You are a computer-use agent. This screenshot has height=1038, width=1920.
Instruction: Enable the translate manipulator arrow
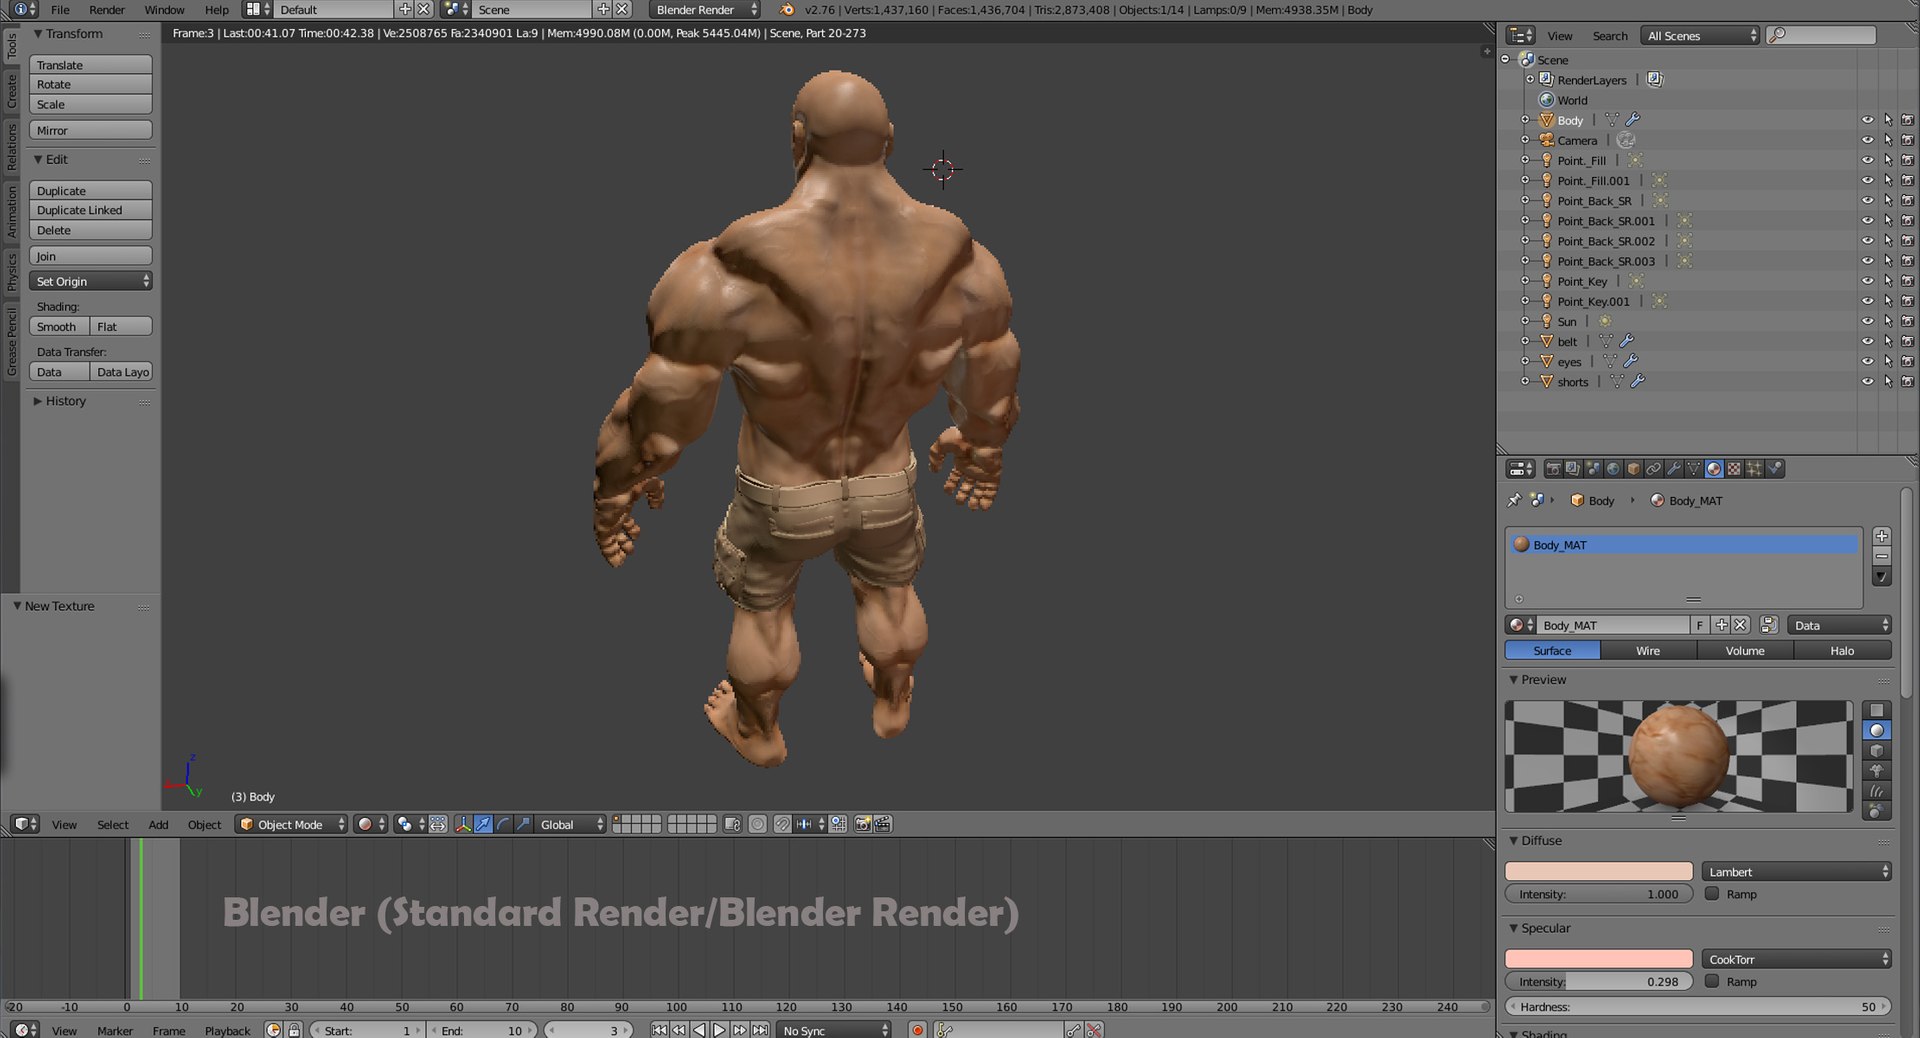tap(483, 824)
